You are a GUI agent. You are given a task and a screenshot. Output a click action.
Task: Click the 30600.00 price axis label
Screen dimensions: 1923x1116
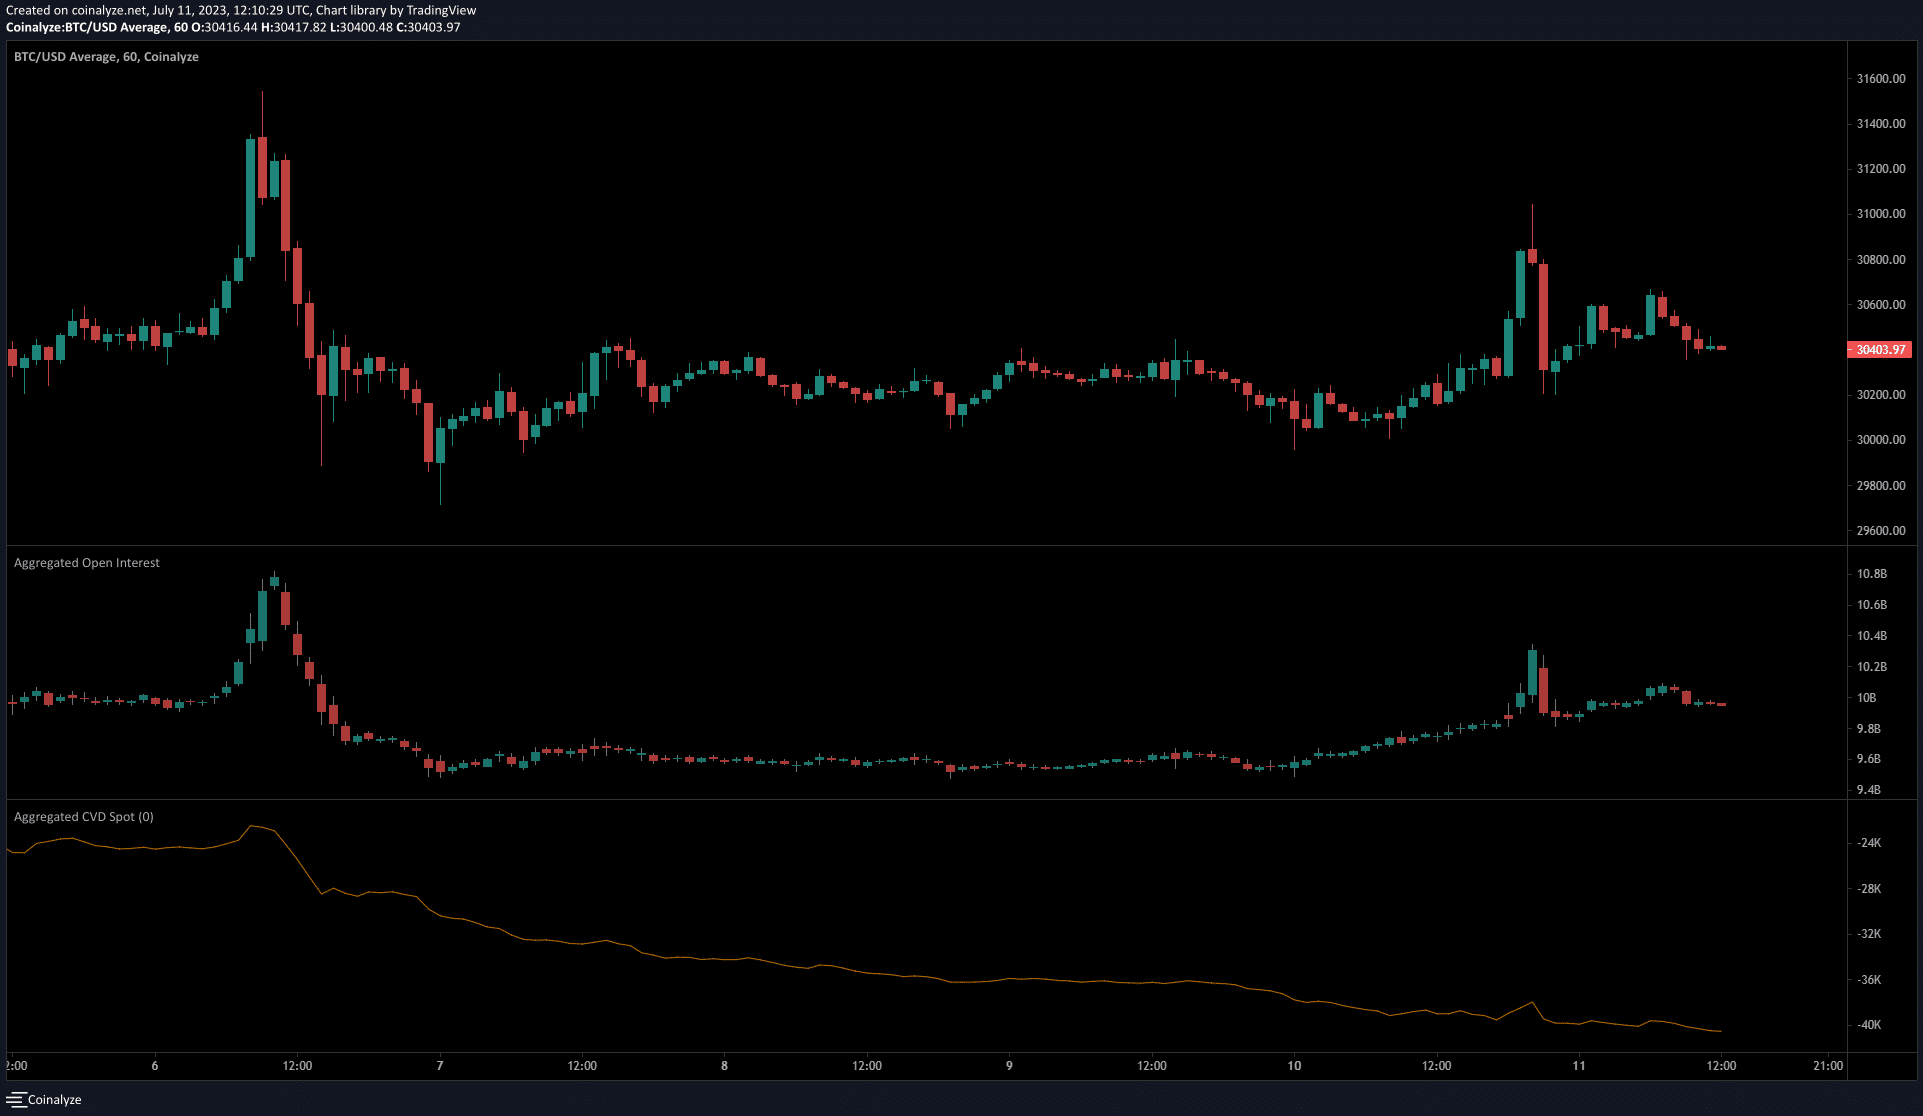(x=1881, y=305)
